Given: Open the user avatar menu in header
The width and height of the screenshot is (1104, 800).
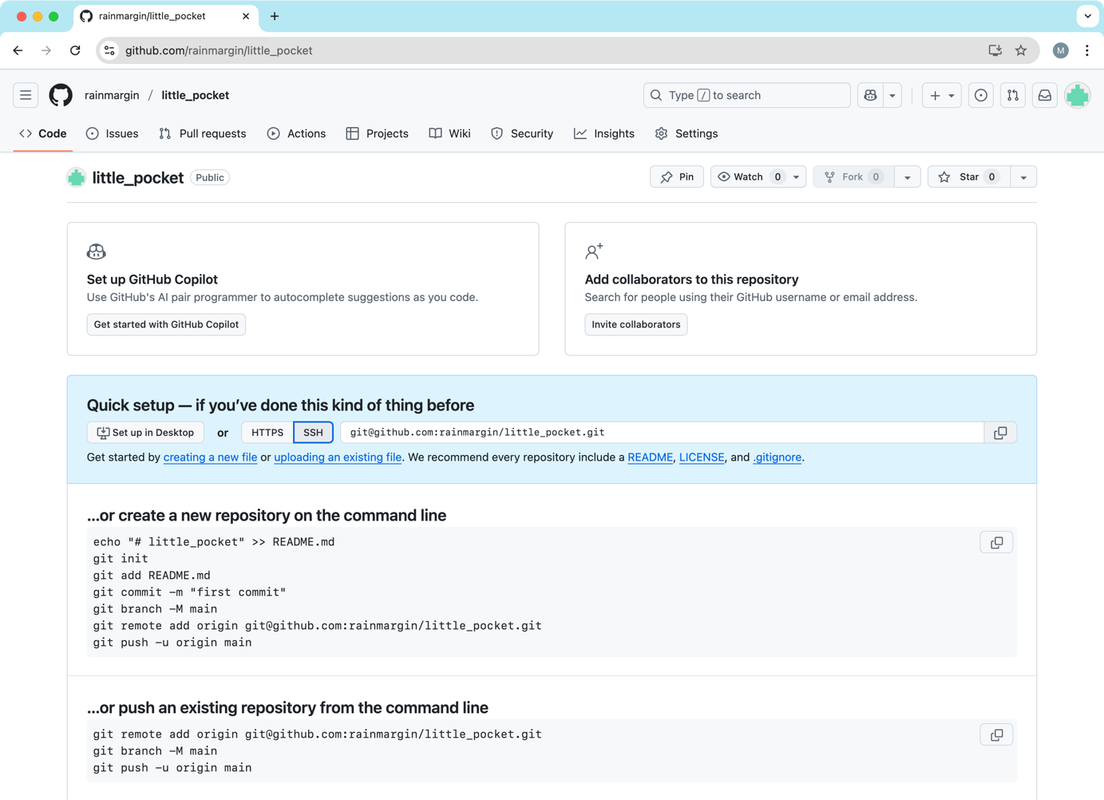Looking at the screenshot, I should (1077, 95).
